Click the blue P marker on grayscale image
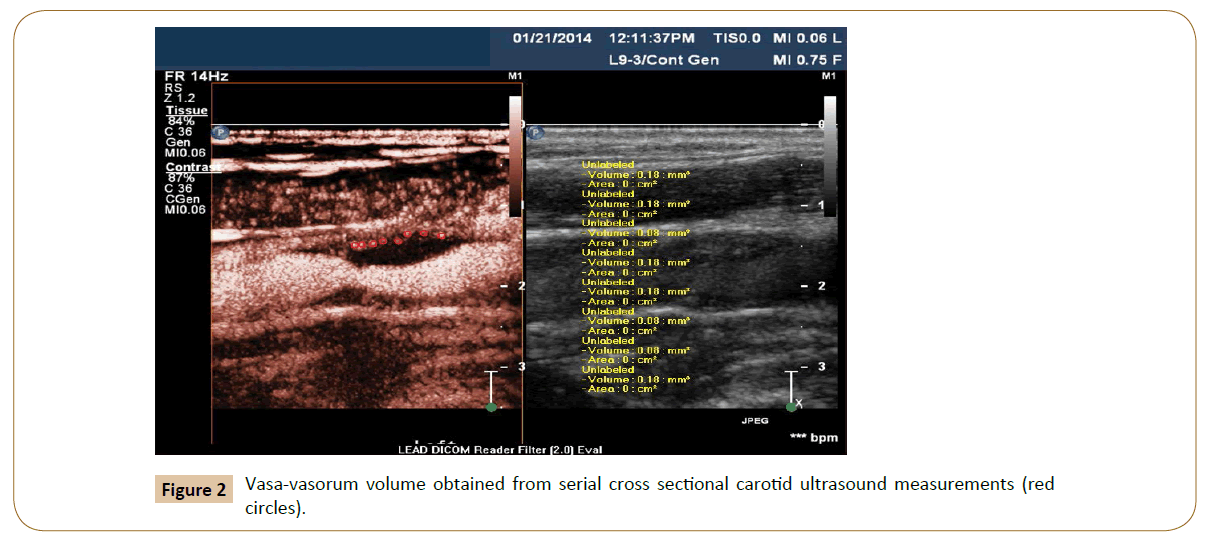Viewport: 1219px width, 544px height. [x=535, y=132]
